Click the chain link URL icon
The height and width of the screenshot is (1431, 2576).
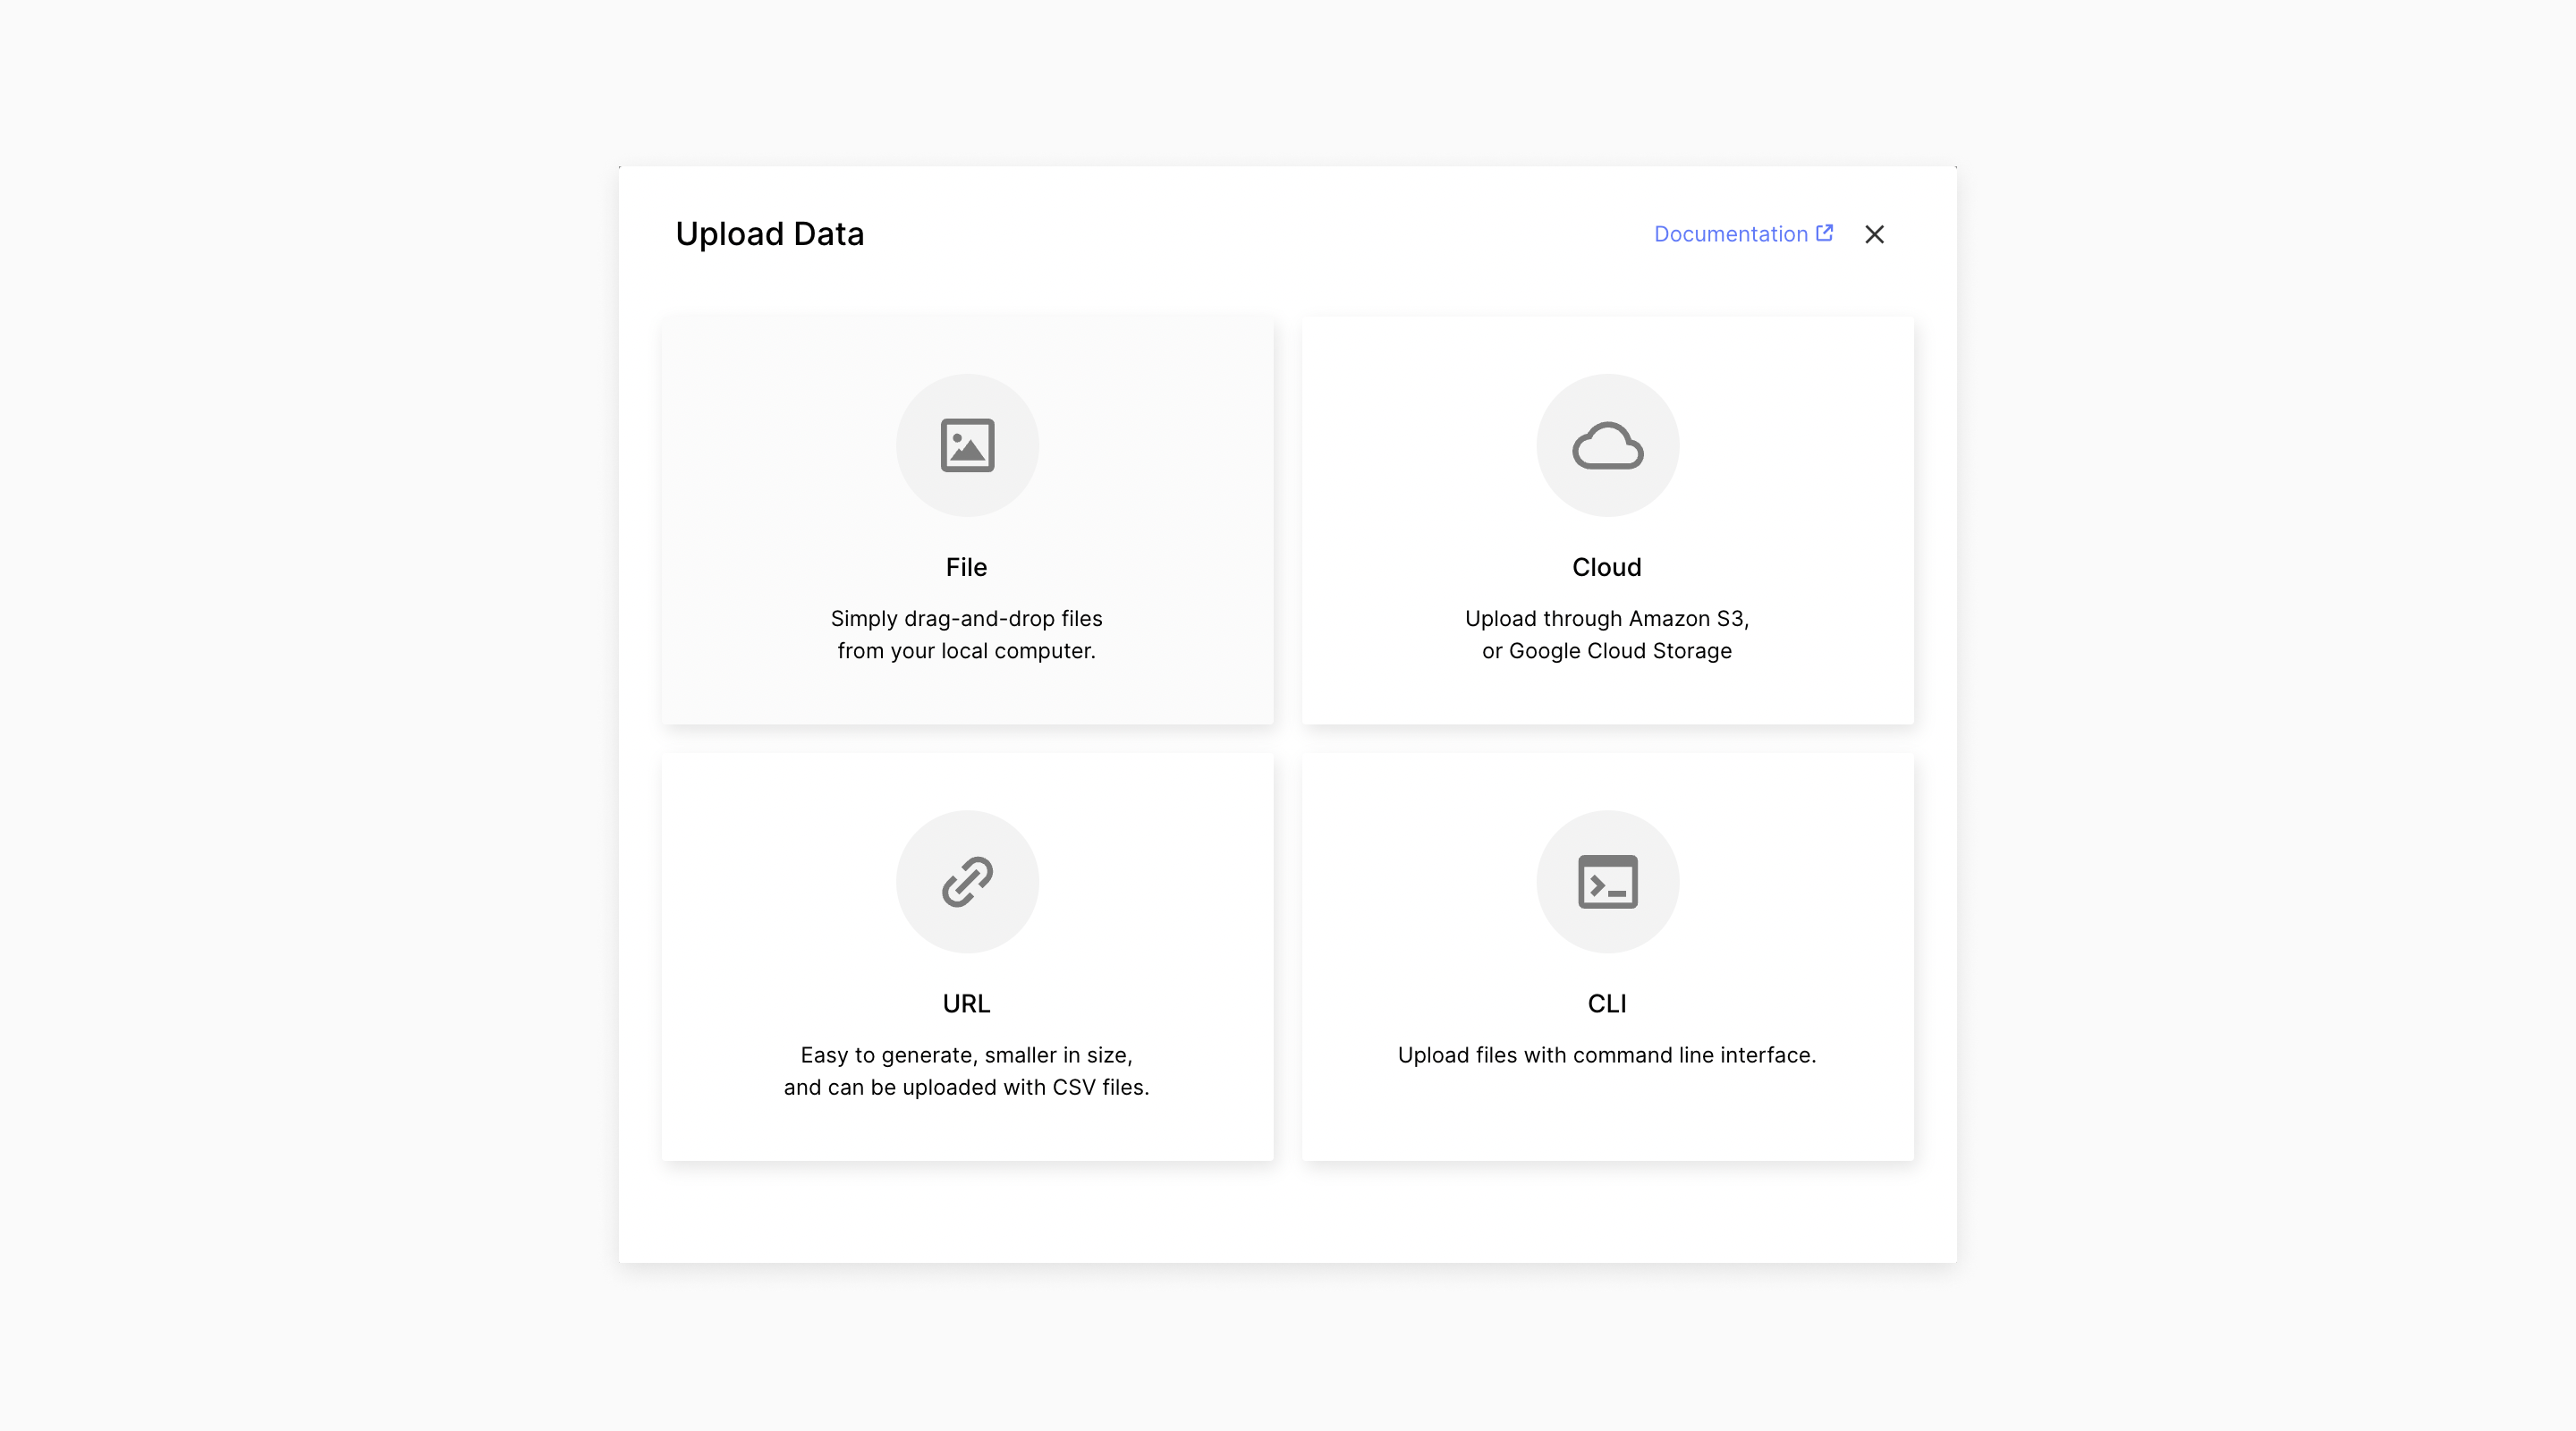pos(967,881)
